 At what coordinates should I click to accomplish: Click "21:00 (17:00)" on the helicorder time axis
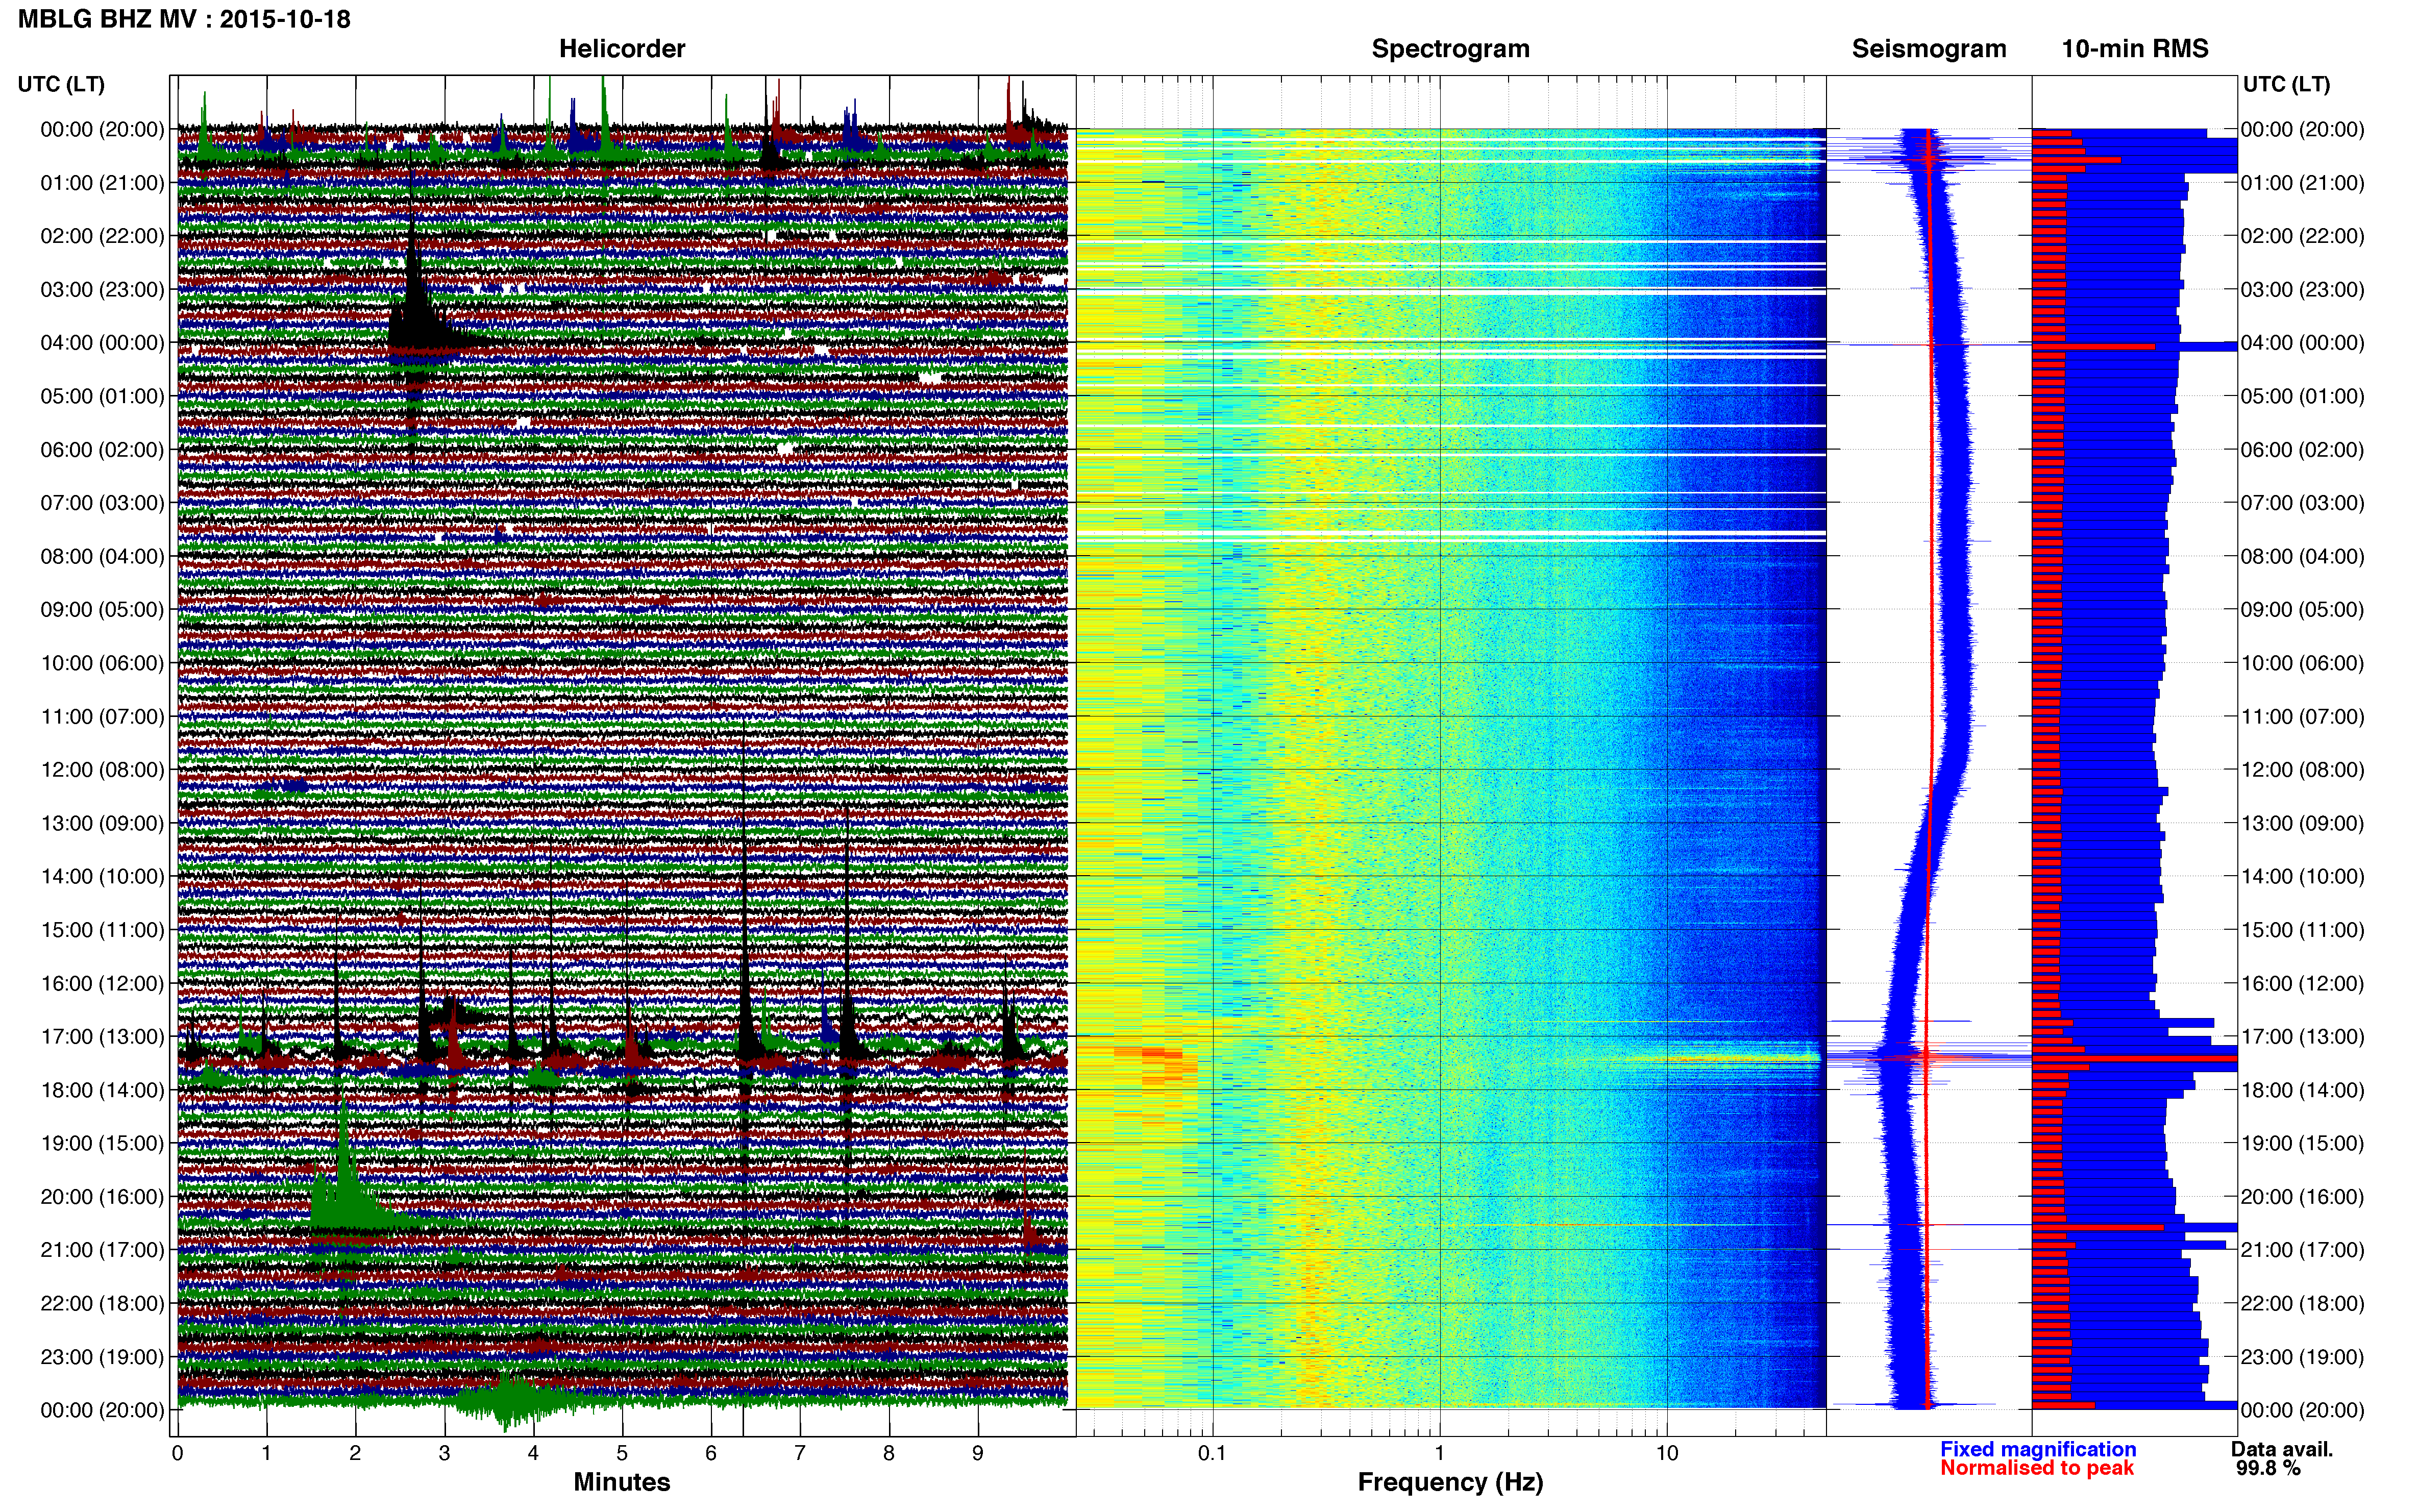point(102,1250)
